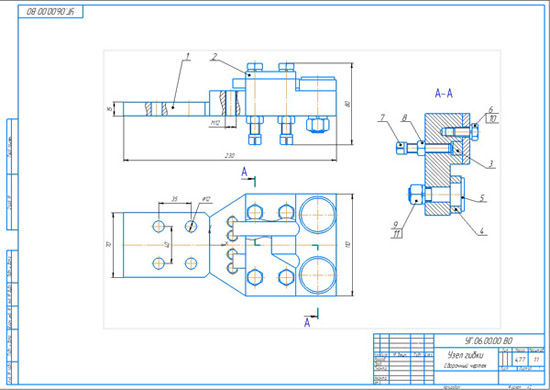This screenshot has height=390, width=550.
Task: Click callout number 1 on the front view
Action: click(x=188, y=56)
